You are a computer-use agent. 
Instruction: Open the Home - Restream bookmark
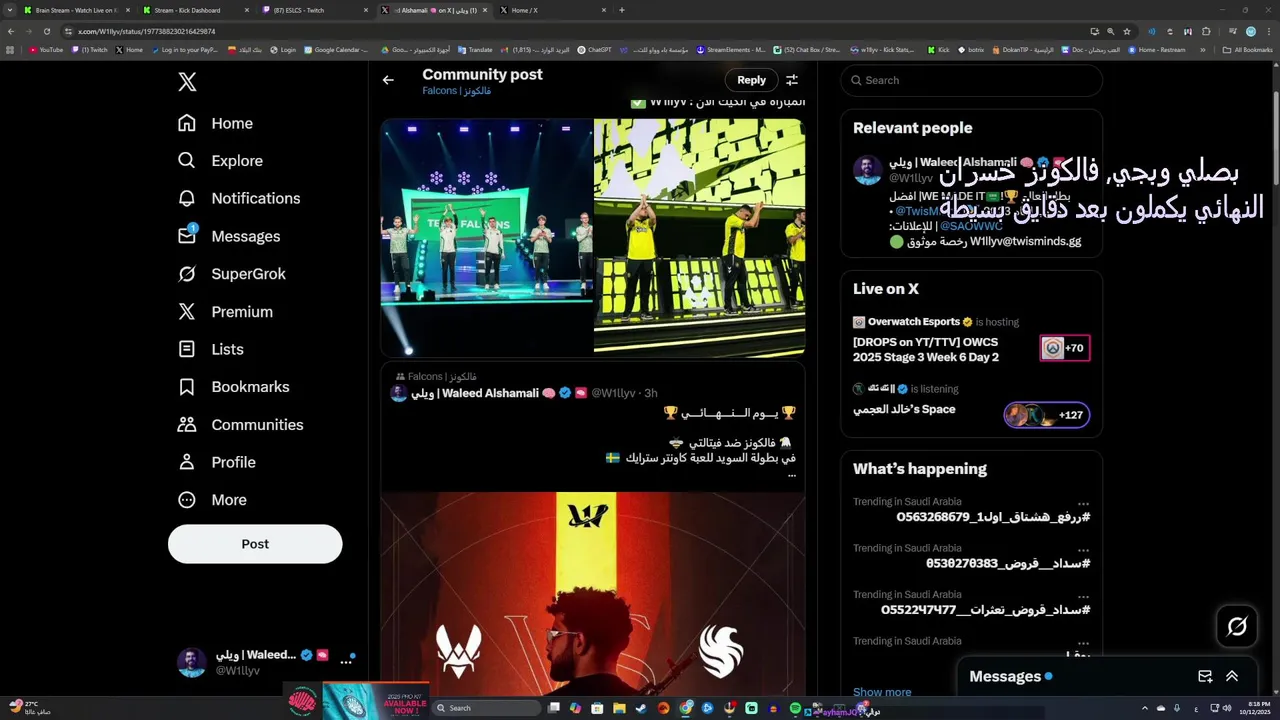click(1156, 49)
